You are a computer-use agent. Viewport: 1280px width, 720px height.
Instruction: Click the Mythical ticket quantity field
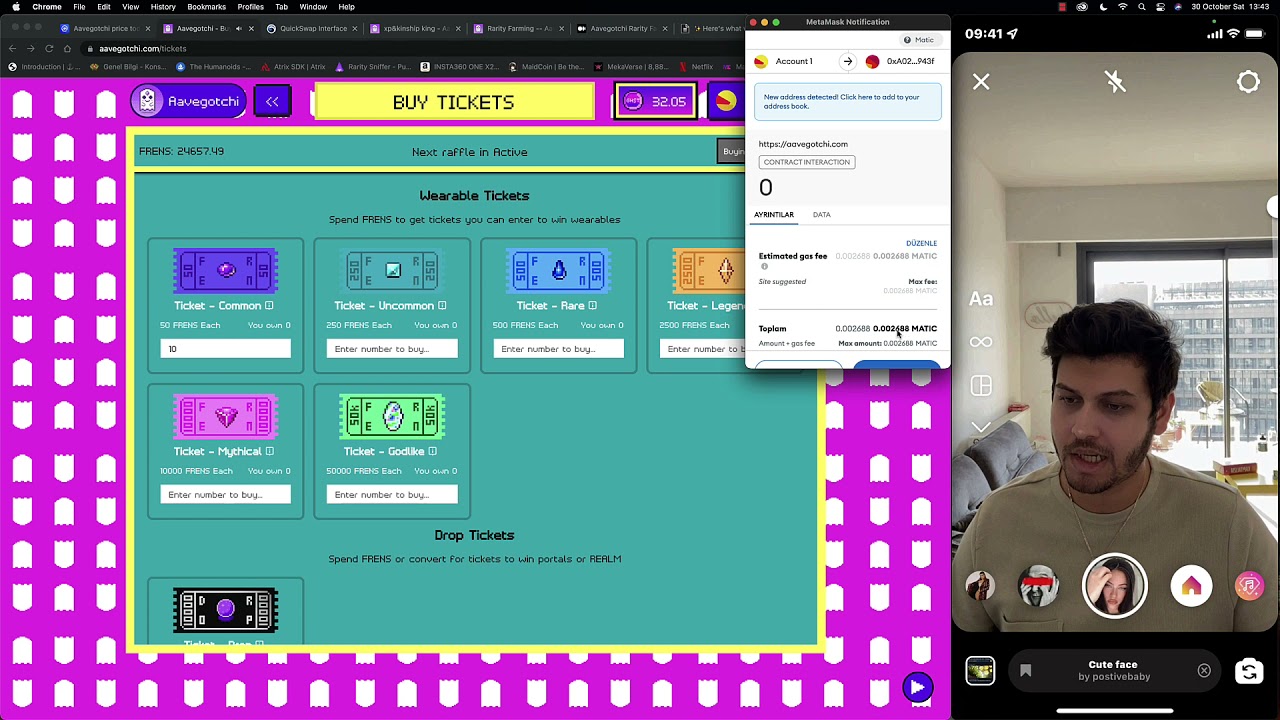pyautogui.click(x=225, y=495)
